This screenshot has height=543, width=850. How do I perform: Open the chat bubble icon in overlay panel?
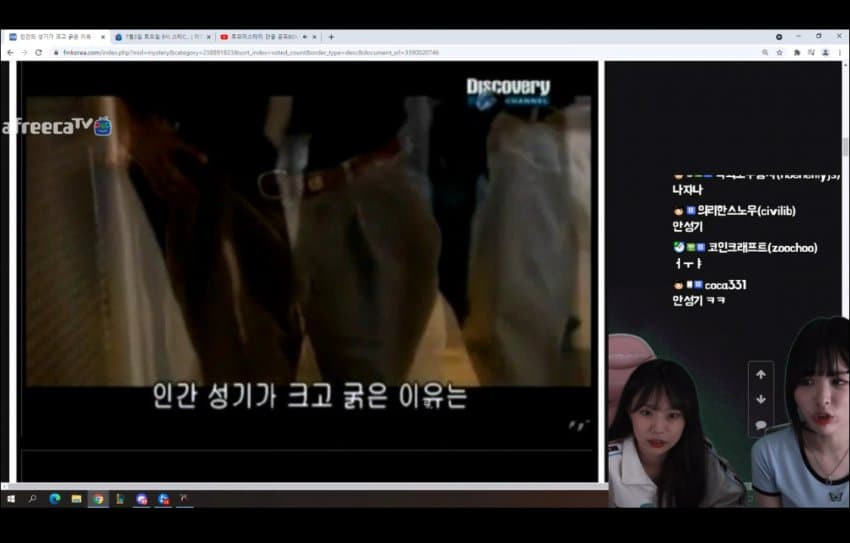click(x=761, y=425)
